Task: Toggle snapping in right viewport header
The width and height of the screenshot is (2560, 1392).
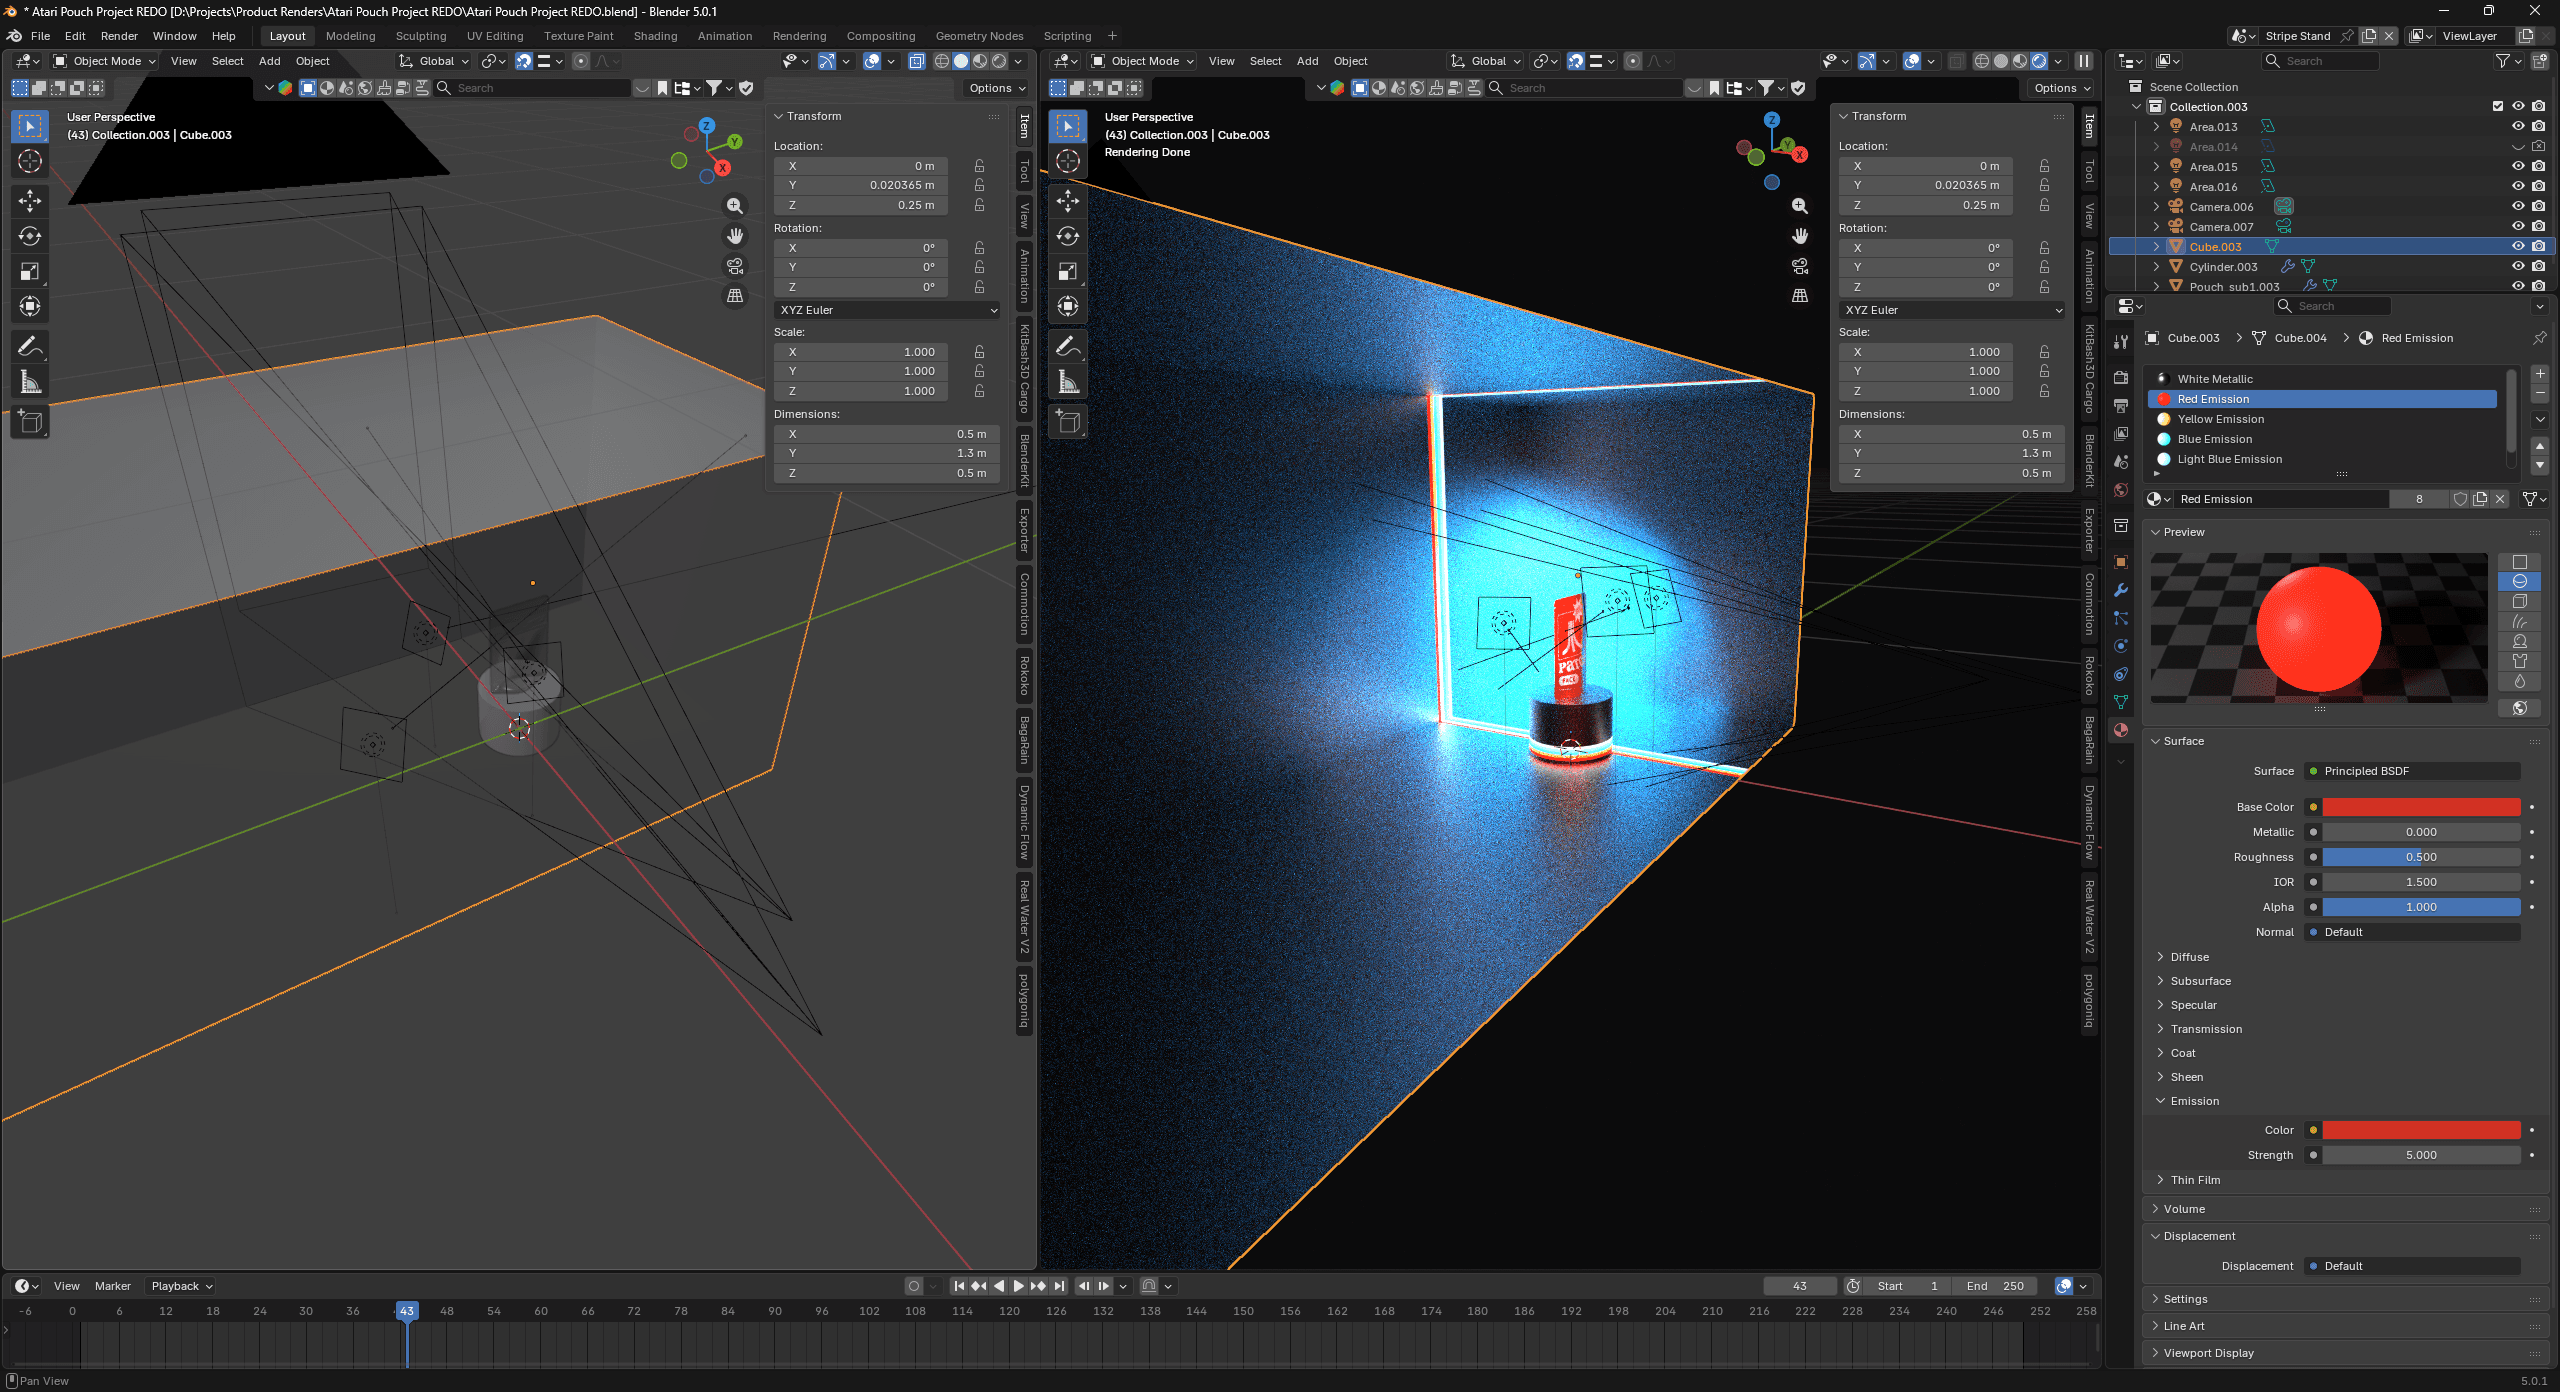Action: [x=1576, y=61]
